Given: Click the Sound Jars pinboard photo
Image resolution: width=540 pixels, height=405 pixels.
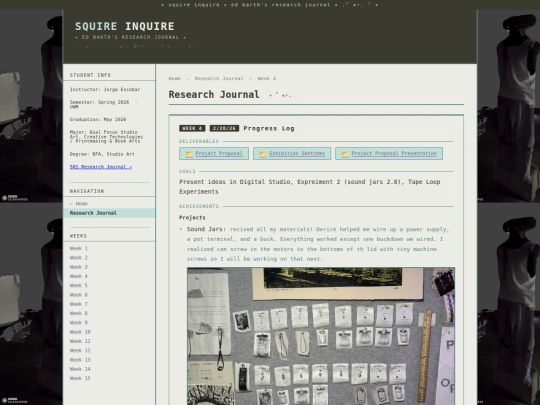Looking at the screenshot, I should tap(321, 336).
